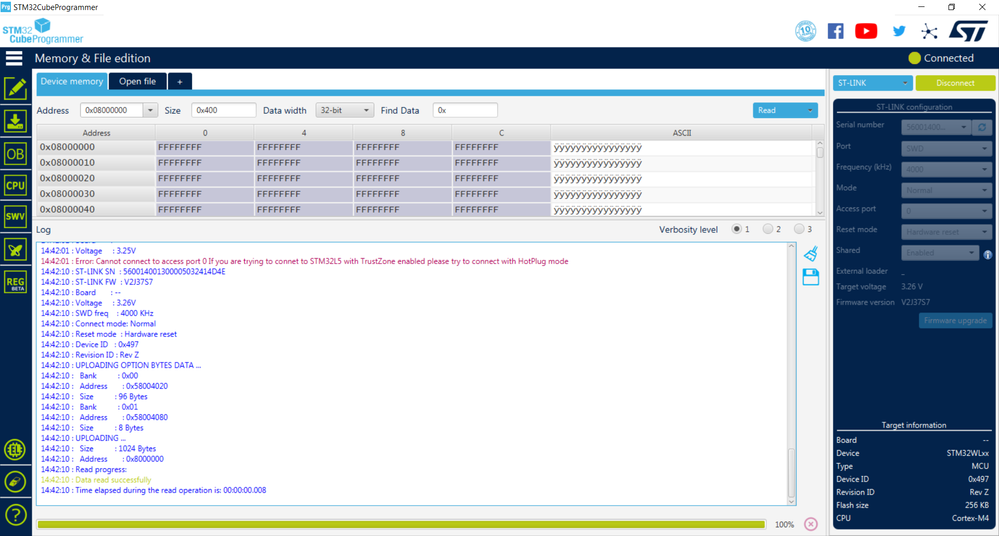This screenshot has height=536, width=999.
Task: Click the help question mark icon
Action: pyautogui.click(x=15, y=514)
